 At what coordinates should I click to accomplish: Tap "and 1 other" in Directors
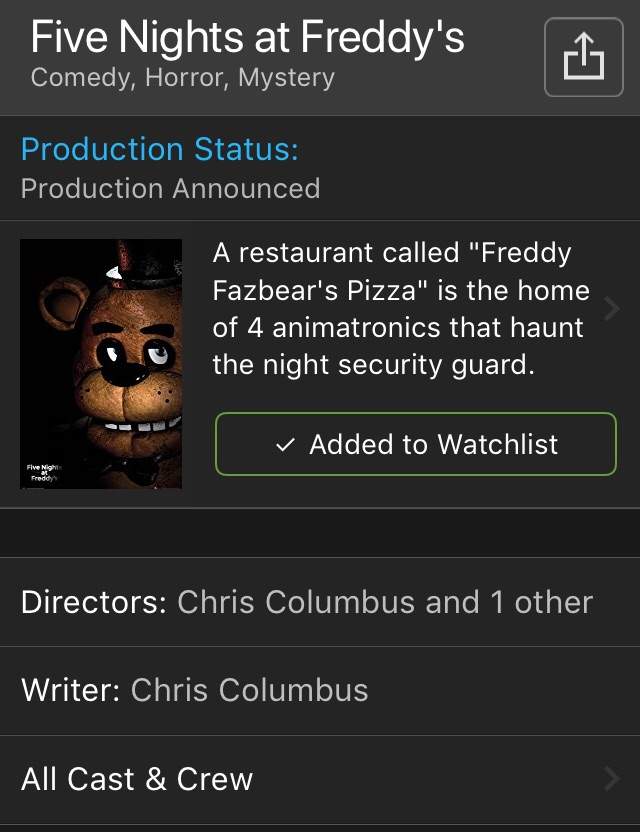click(512, 602)
